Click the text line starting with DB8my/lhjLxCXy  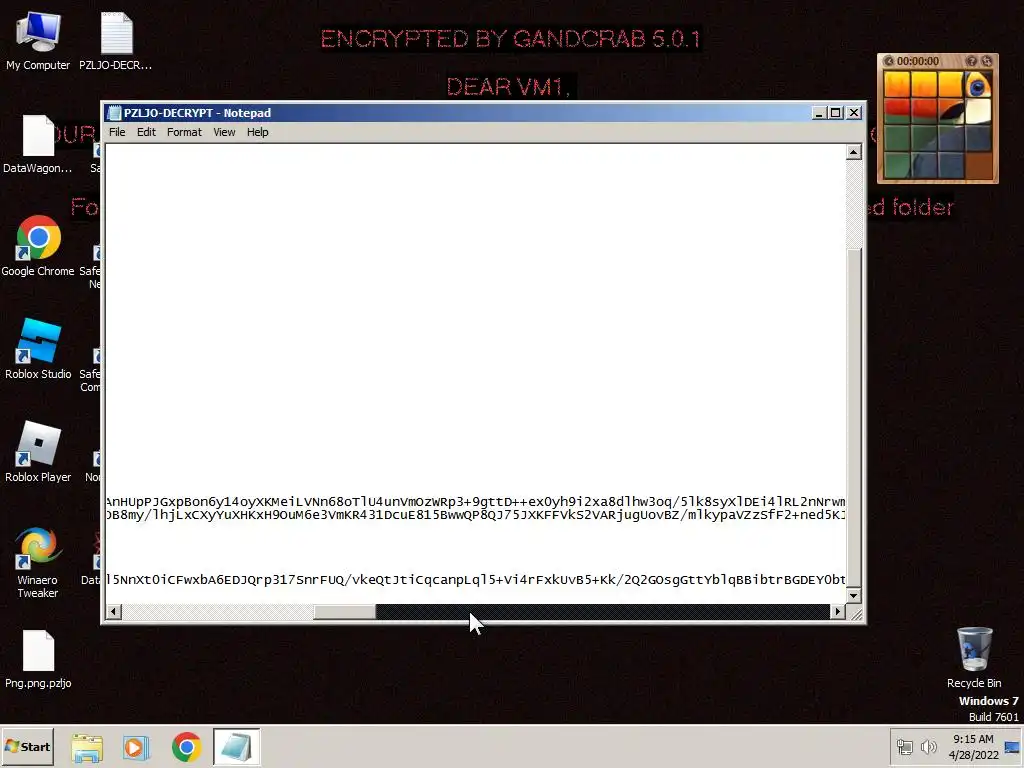point(475,515)
